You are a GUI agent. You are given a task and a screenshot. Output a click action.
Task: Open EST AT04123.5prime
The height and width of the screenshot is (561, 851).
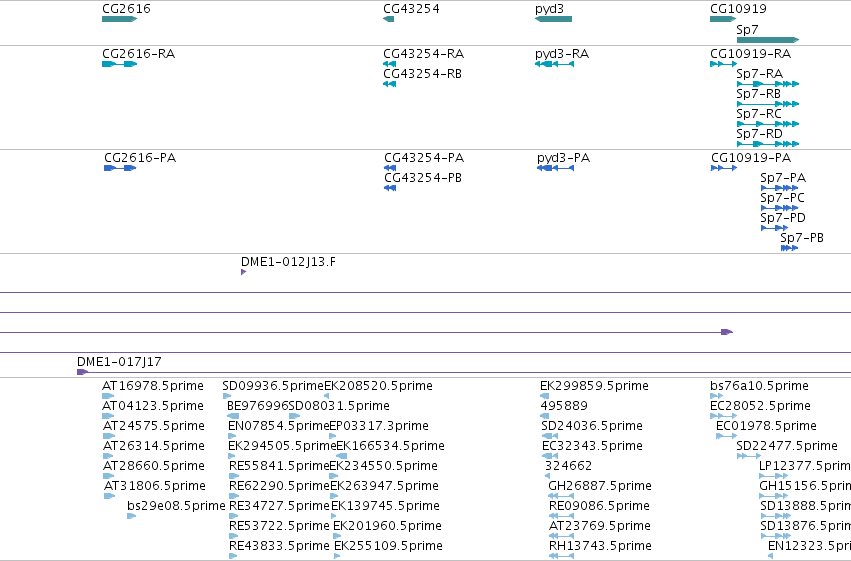click(x=108, y=416)
